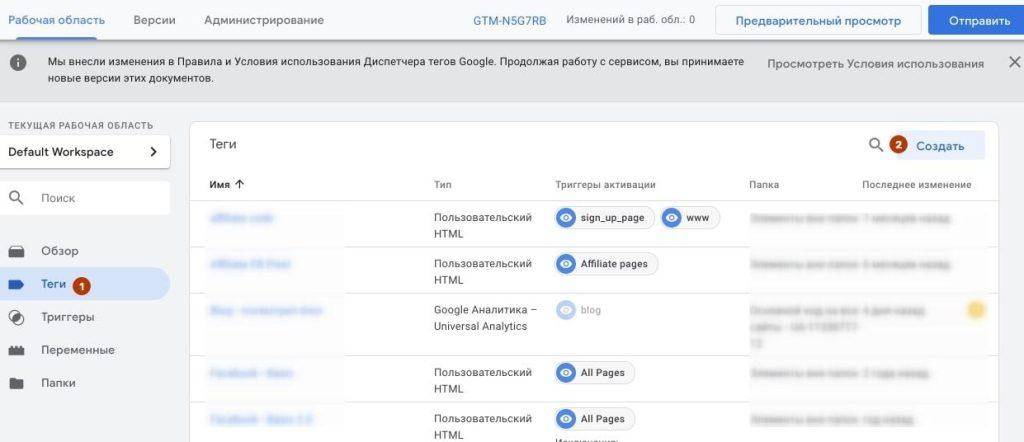Select the Теги tag icon in sidebar
Screen dimensions: 1024x442
(x=16, y=284)
